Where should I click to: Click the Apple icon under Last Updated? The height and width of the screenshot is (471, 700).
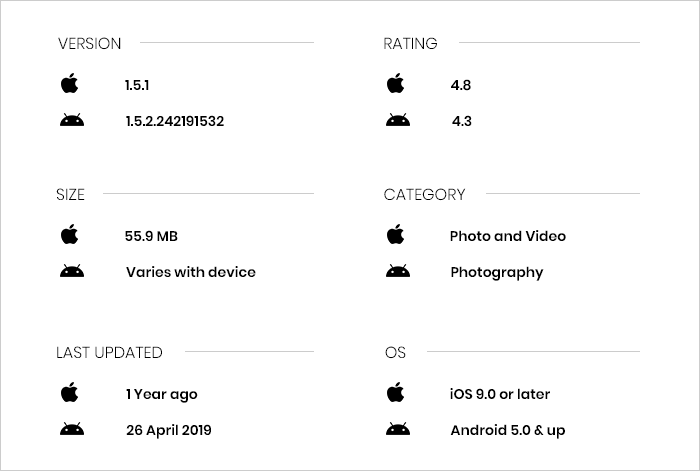coord(70,392)
